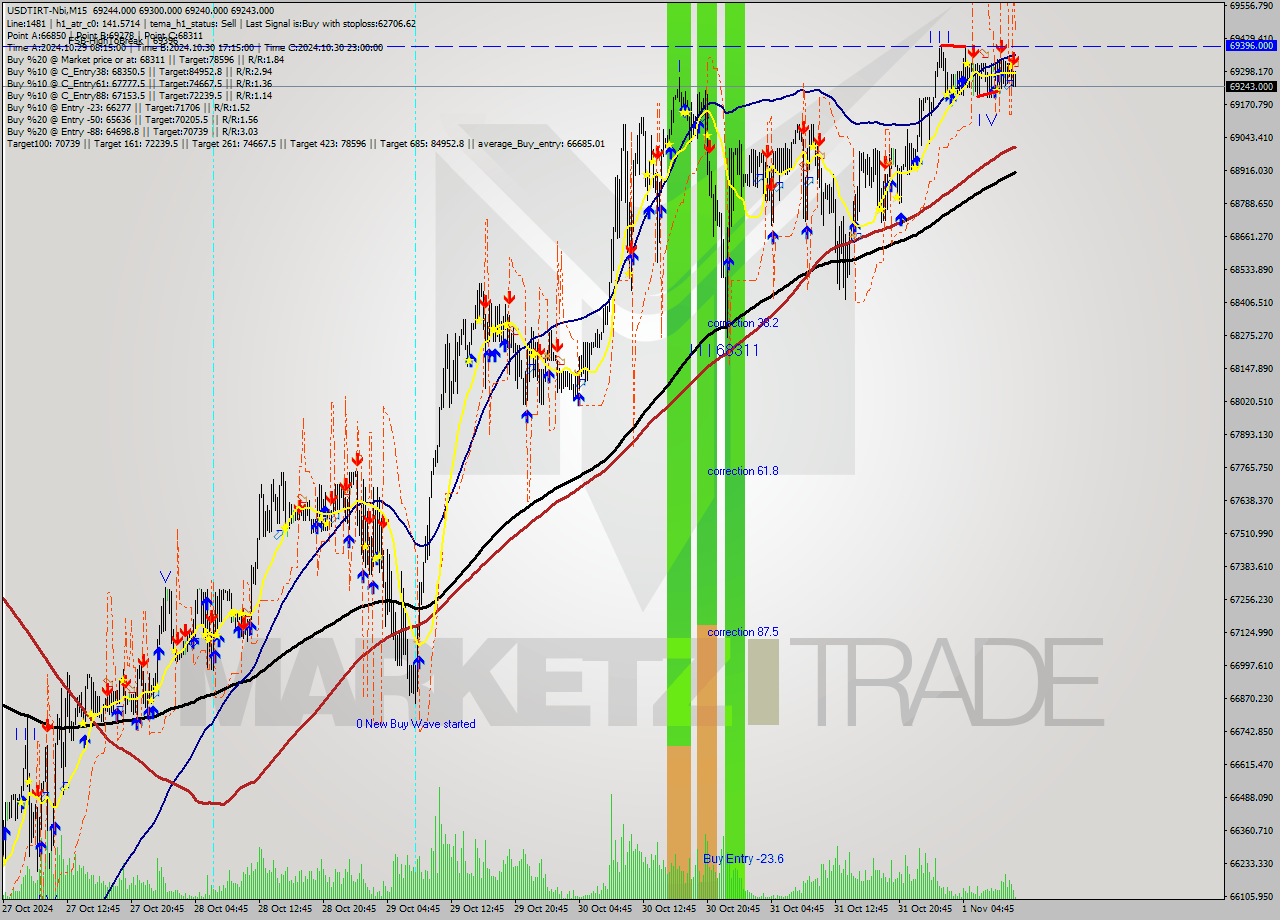
Task: Click the 'correction 87.5' label
Action: tap(743, 632)
